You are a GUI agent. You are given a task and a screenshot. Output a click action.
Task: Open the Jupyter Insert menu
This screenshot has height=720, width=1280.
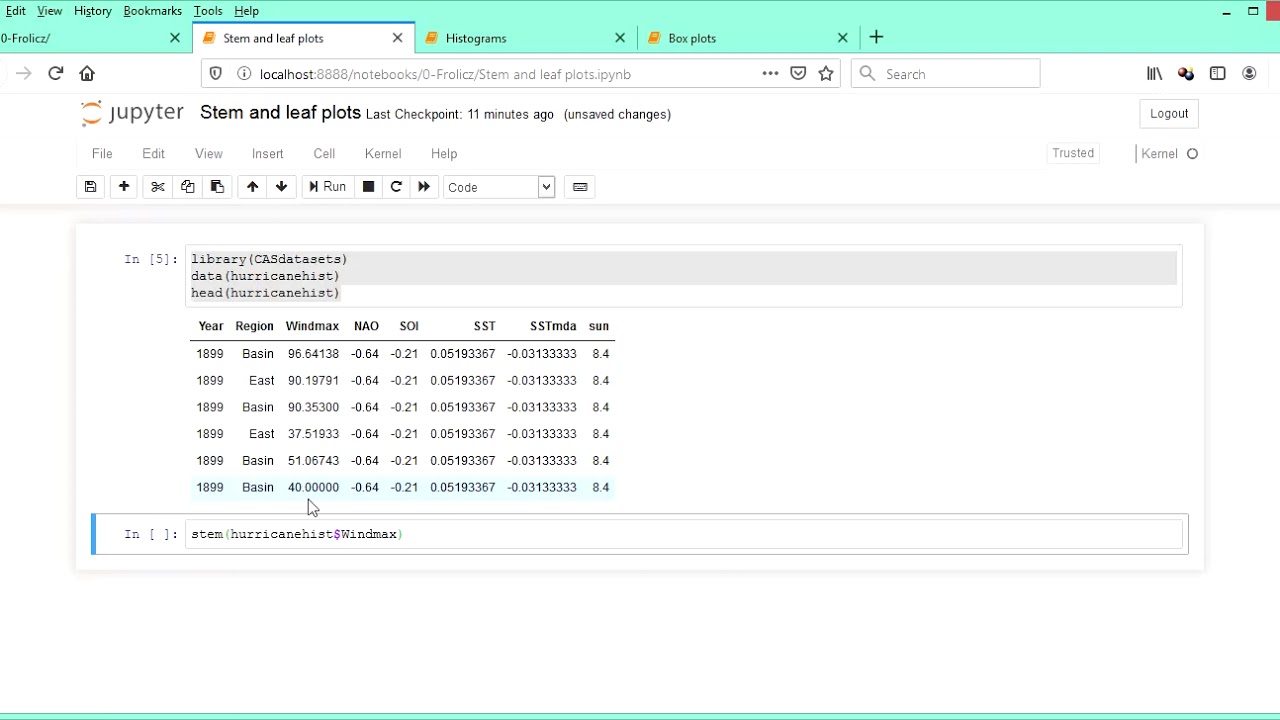tap(267, 154)
